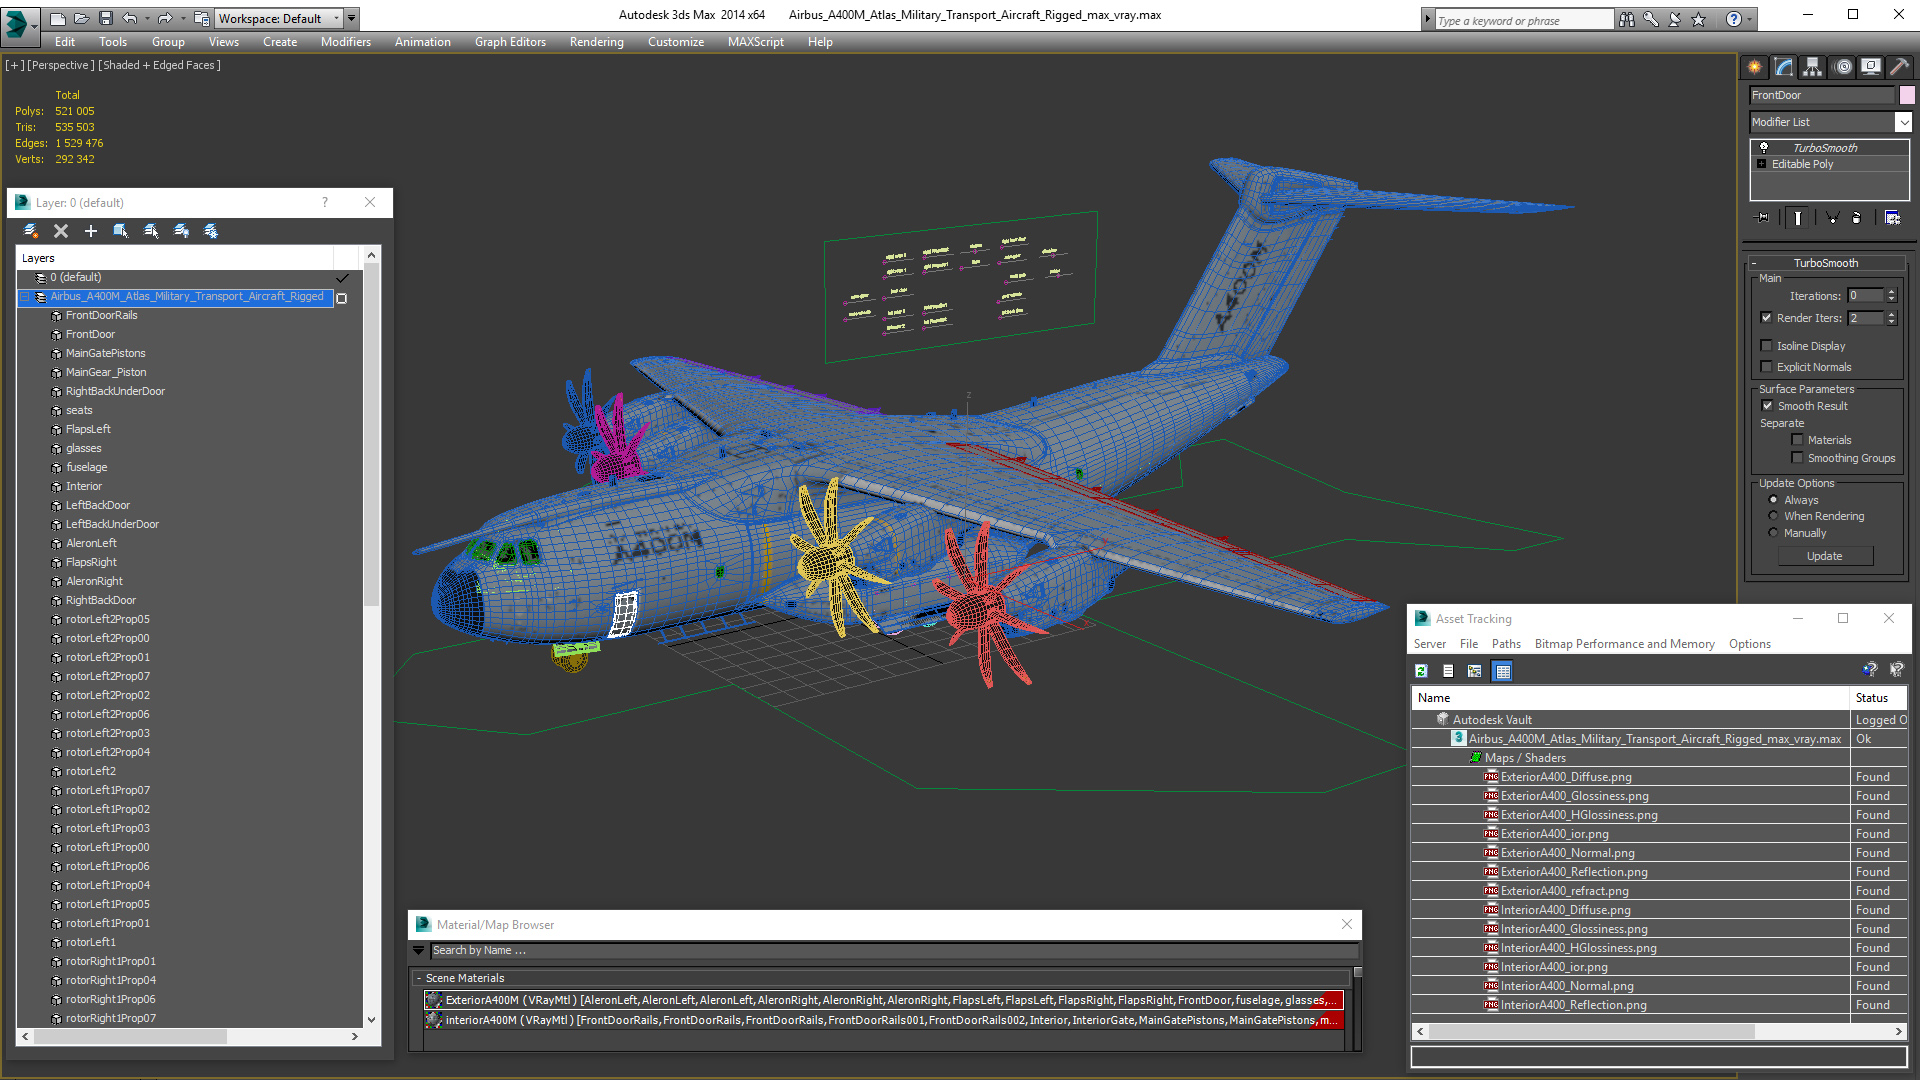1920x1080 pixels.
Task: Click Add Selected Objects plus icon in Layers
Action: click(91, 231)
